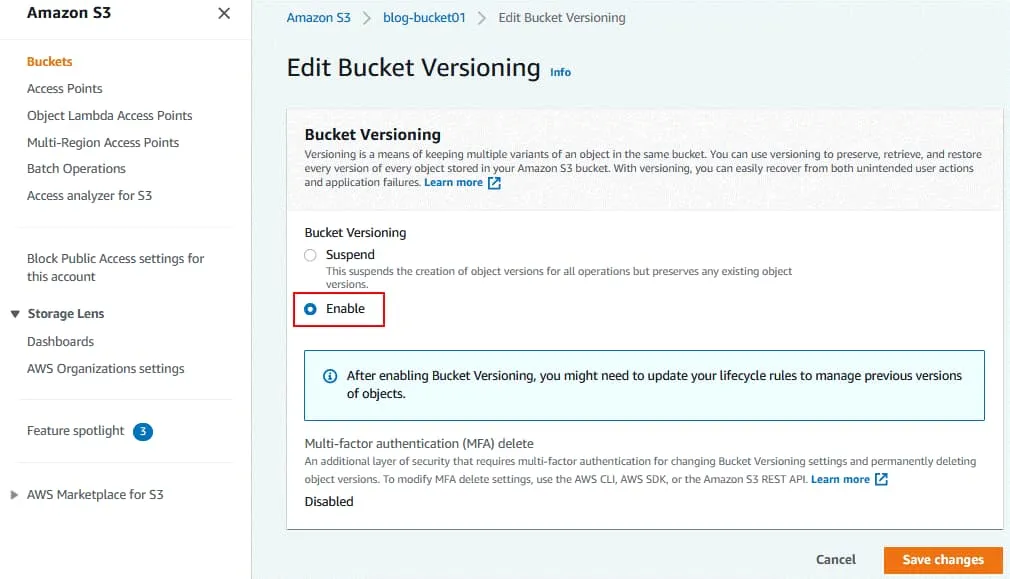Open the Info link beside page title
The image size is (1010, 579).
click(x=561, y=72)
